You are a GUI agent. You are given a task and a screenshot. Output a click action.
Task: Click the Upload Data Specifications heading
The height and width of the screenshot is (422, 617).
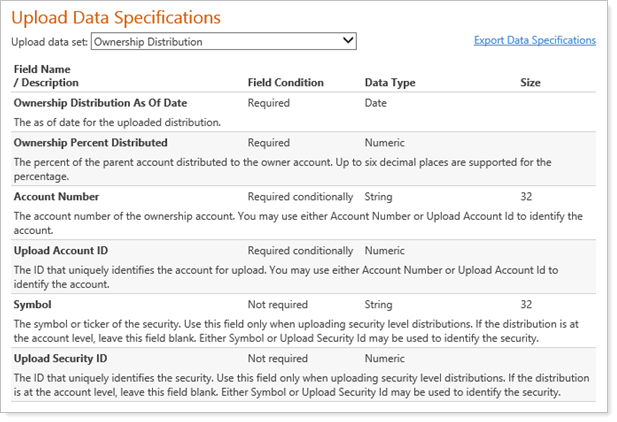(115, 18)
